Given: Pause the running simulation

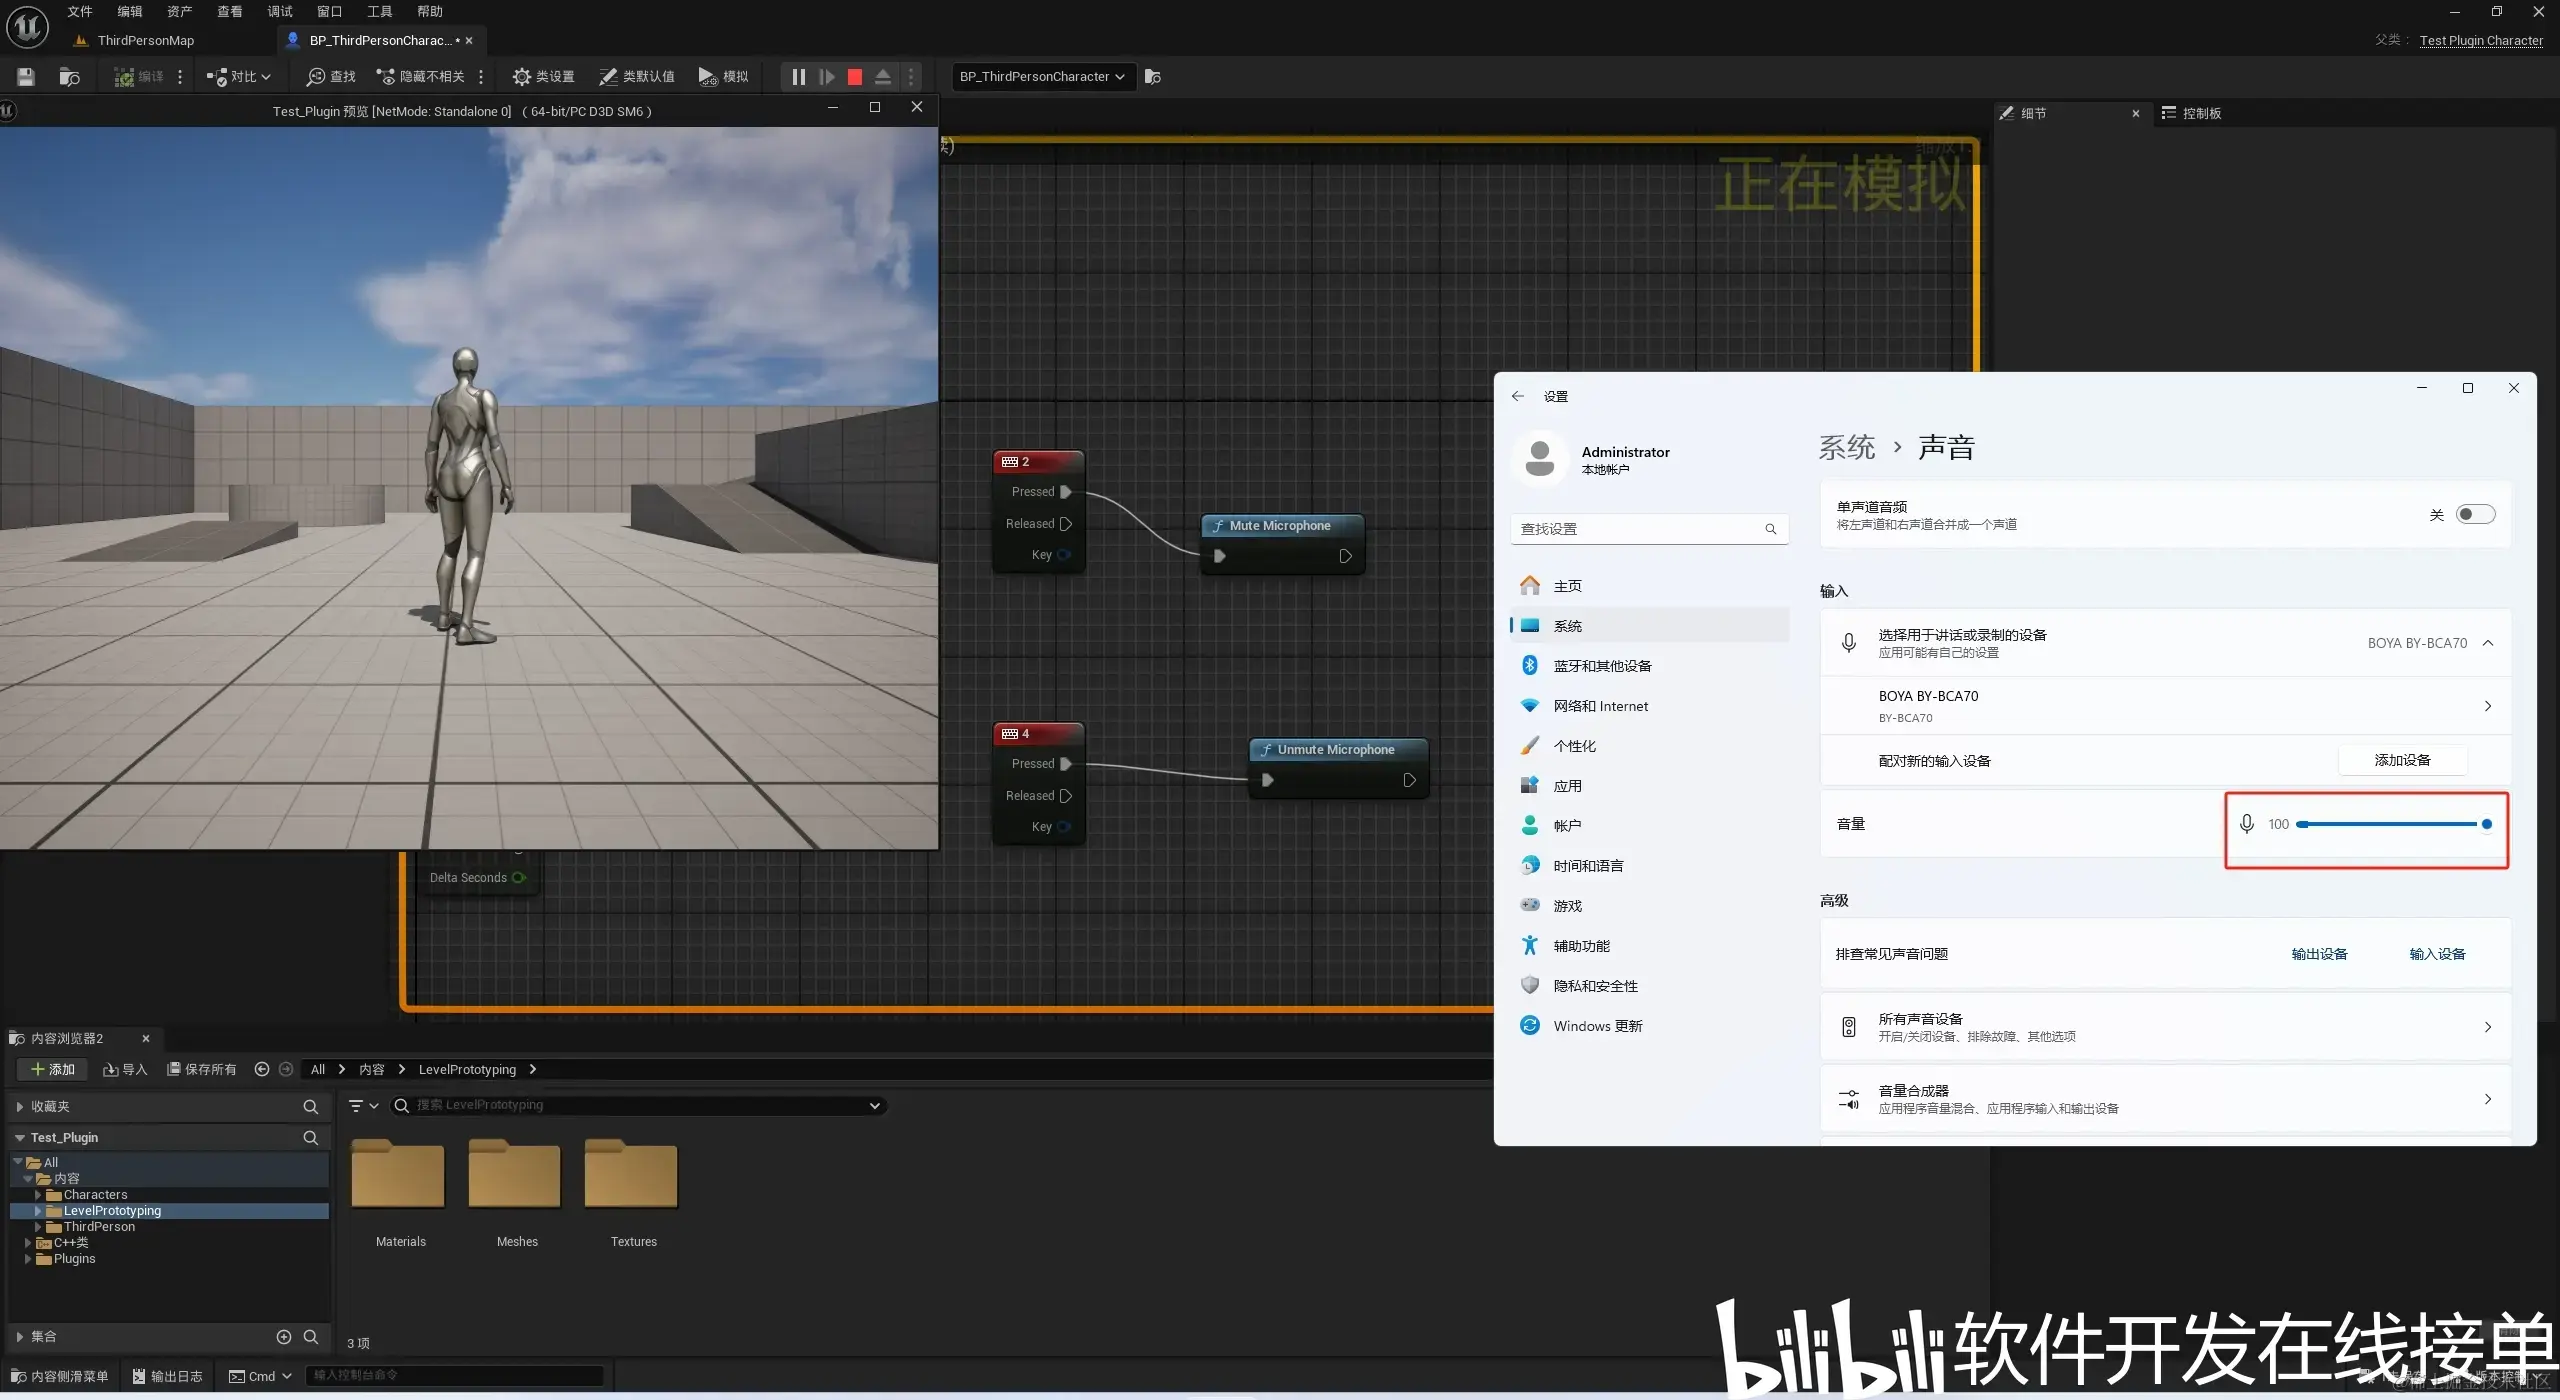Looking at the screenshot, I should point(798,77).
